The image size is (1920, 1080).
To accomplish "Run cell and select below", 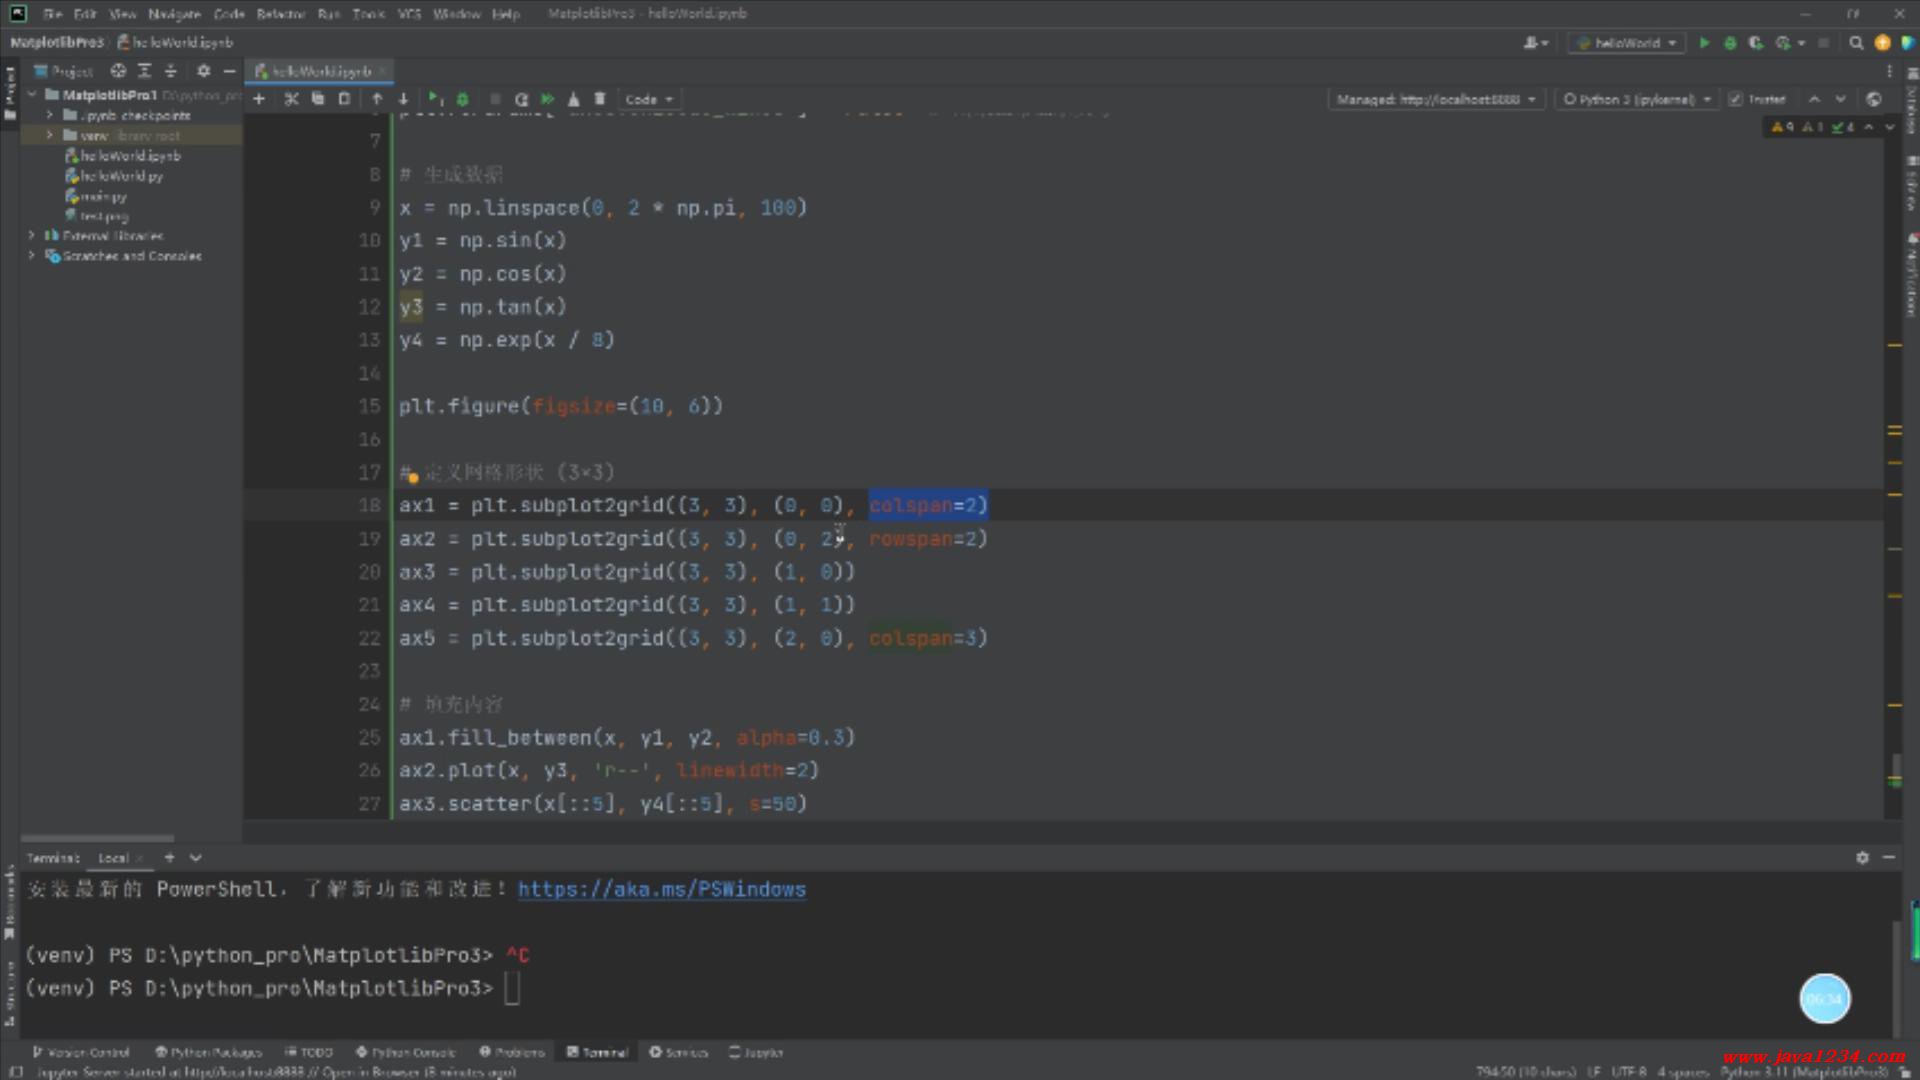I will pyautogui.click(x=434, y=99).
